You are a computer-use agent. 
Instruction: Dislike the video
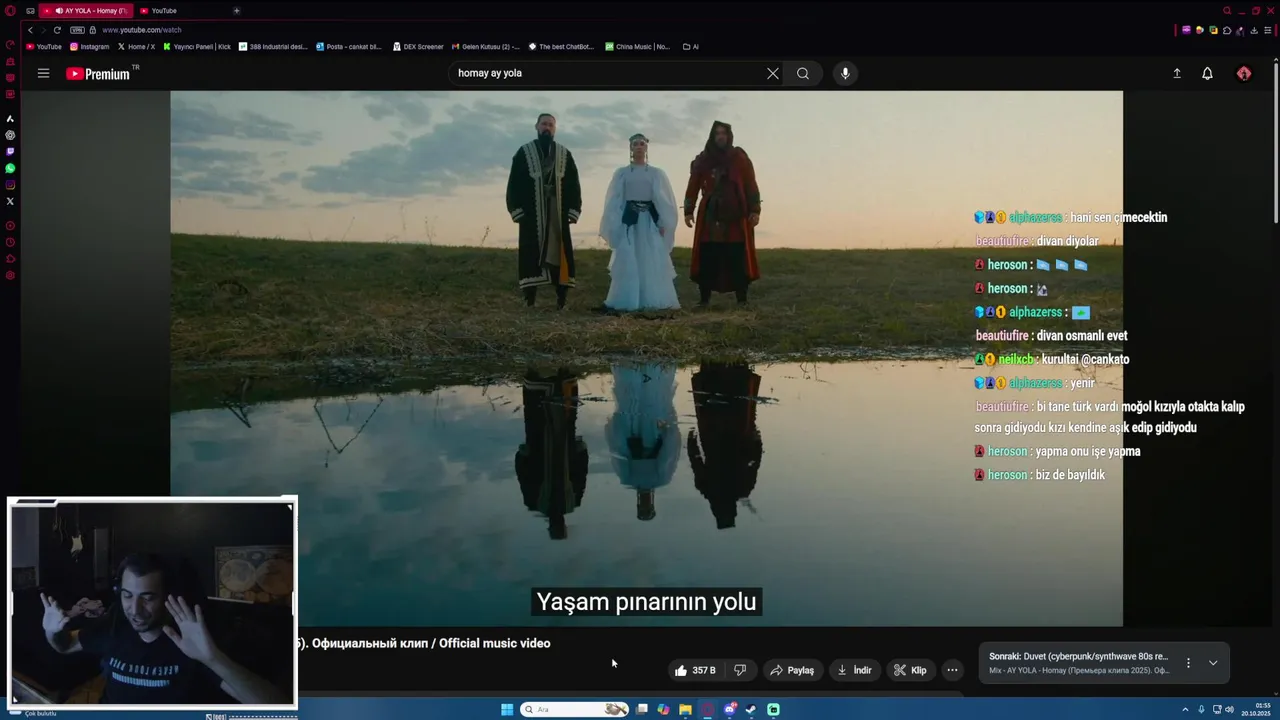pyautogui.click(x=740, y=670)
